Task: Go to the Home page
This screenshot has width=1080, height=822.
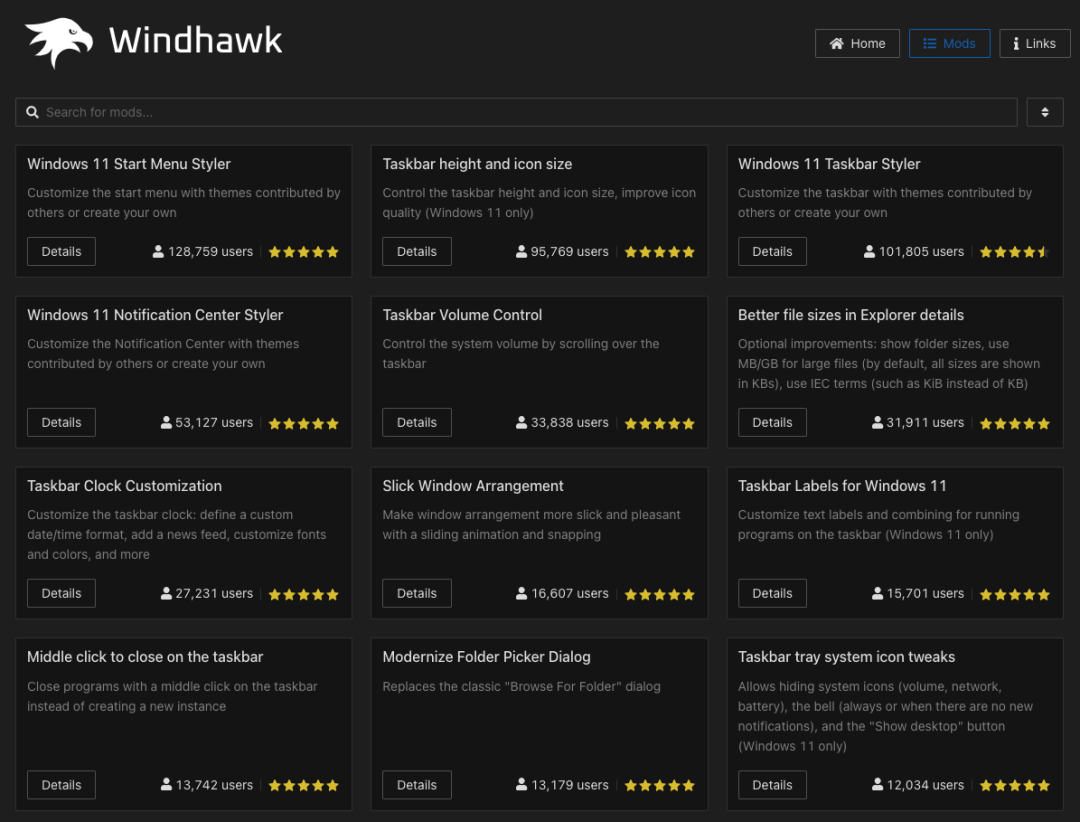Action: (x=857, y=43)
